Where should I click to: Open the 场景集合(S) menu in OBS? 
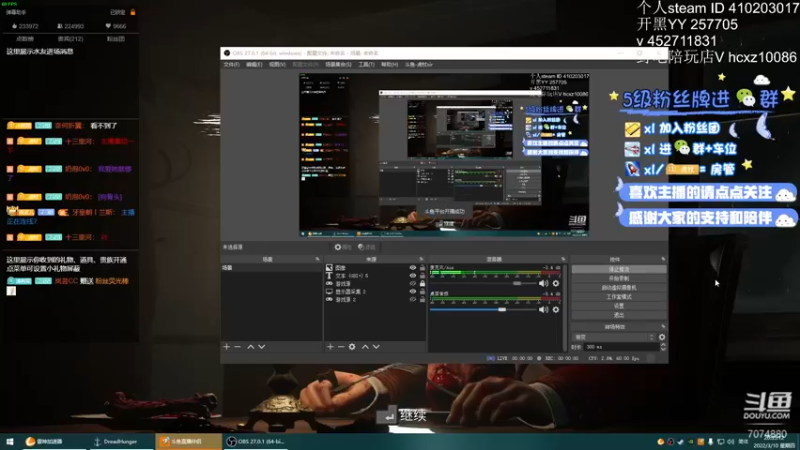point(338,65)
